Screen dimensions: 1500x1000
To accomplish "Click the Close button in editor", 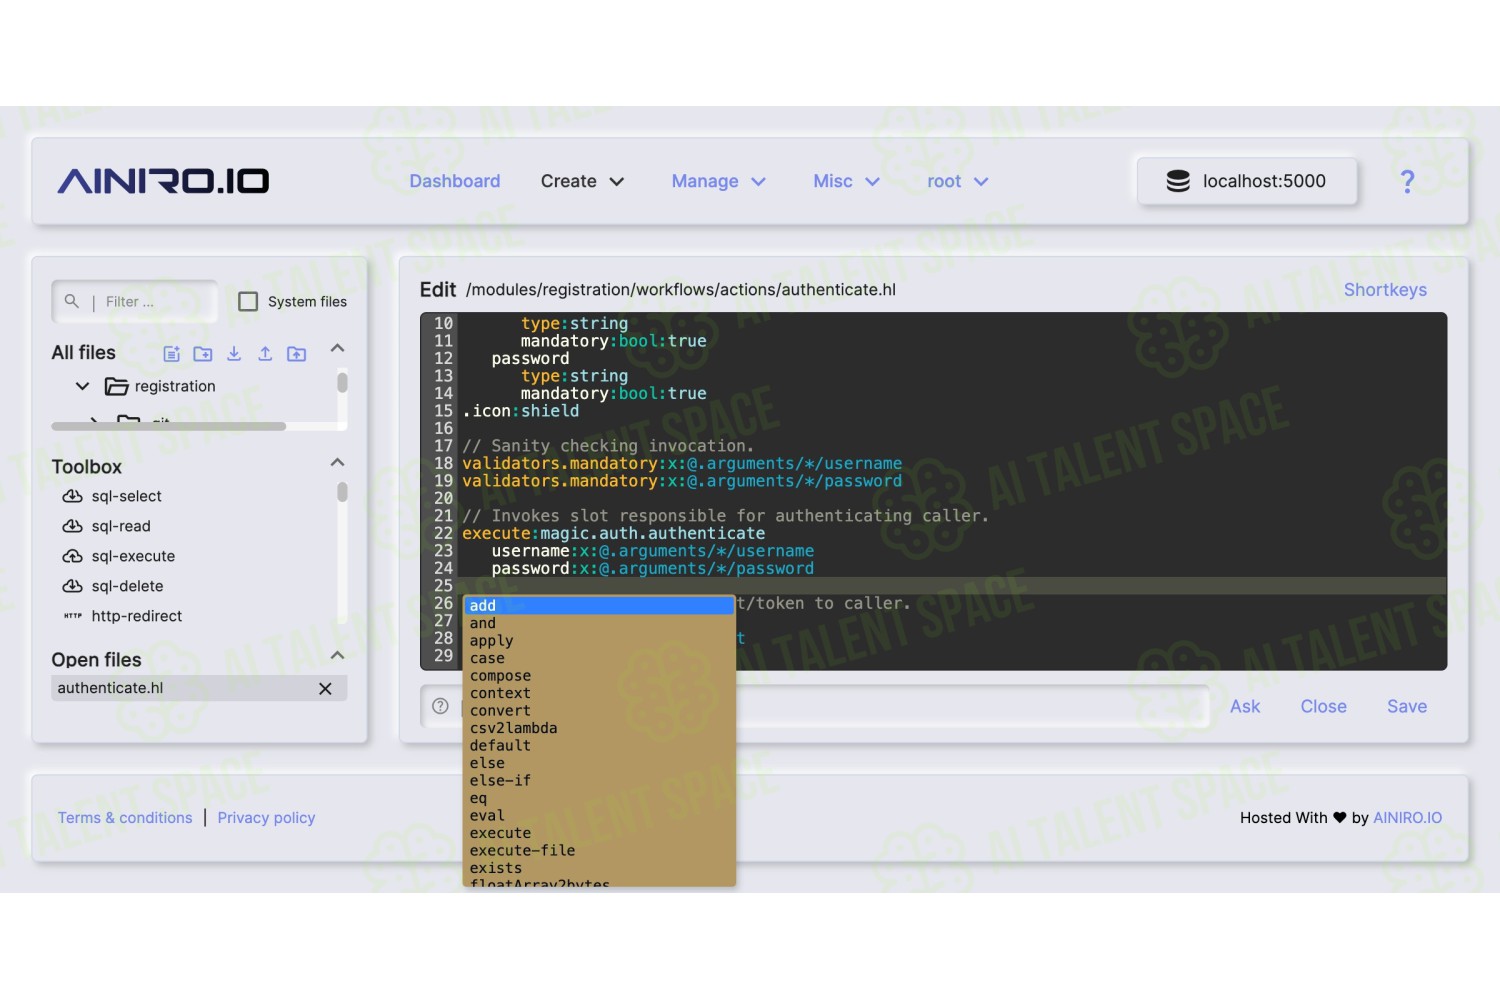I will coord(1323,706).
